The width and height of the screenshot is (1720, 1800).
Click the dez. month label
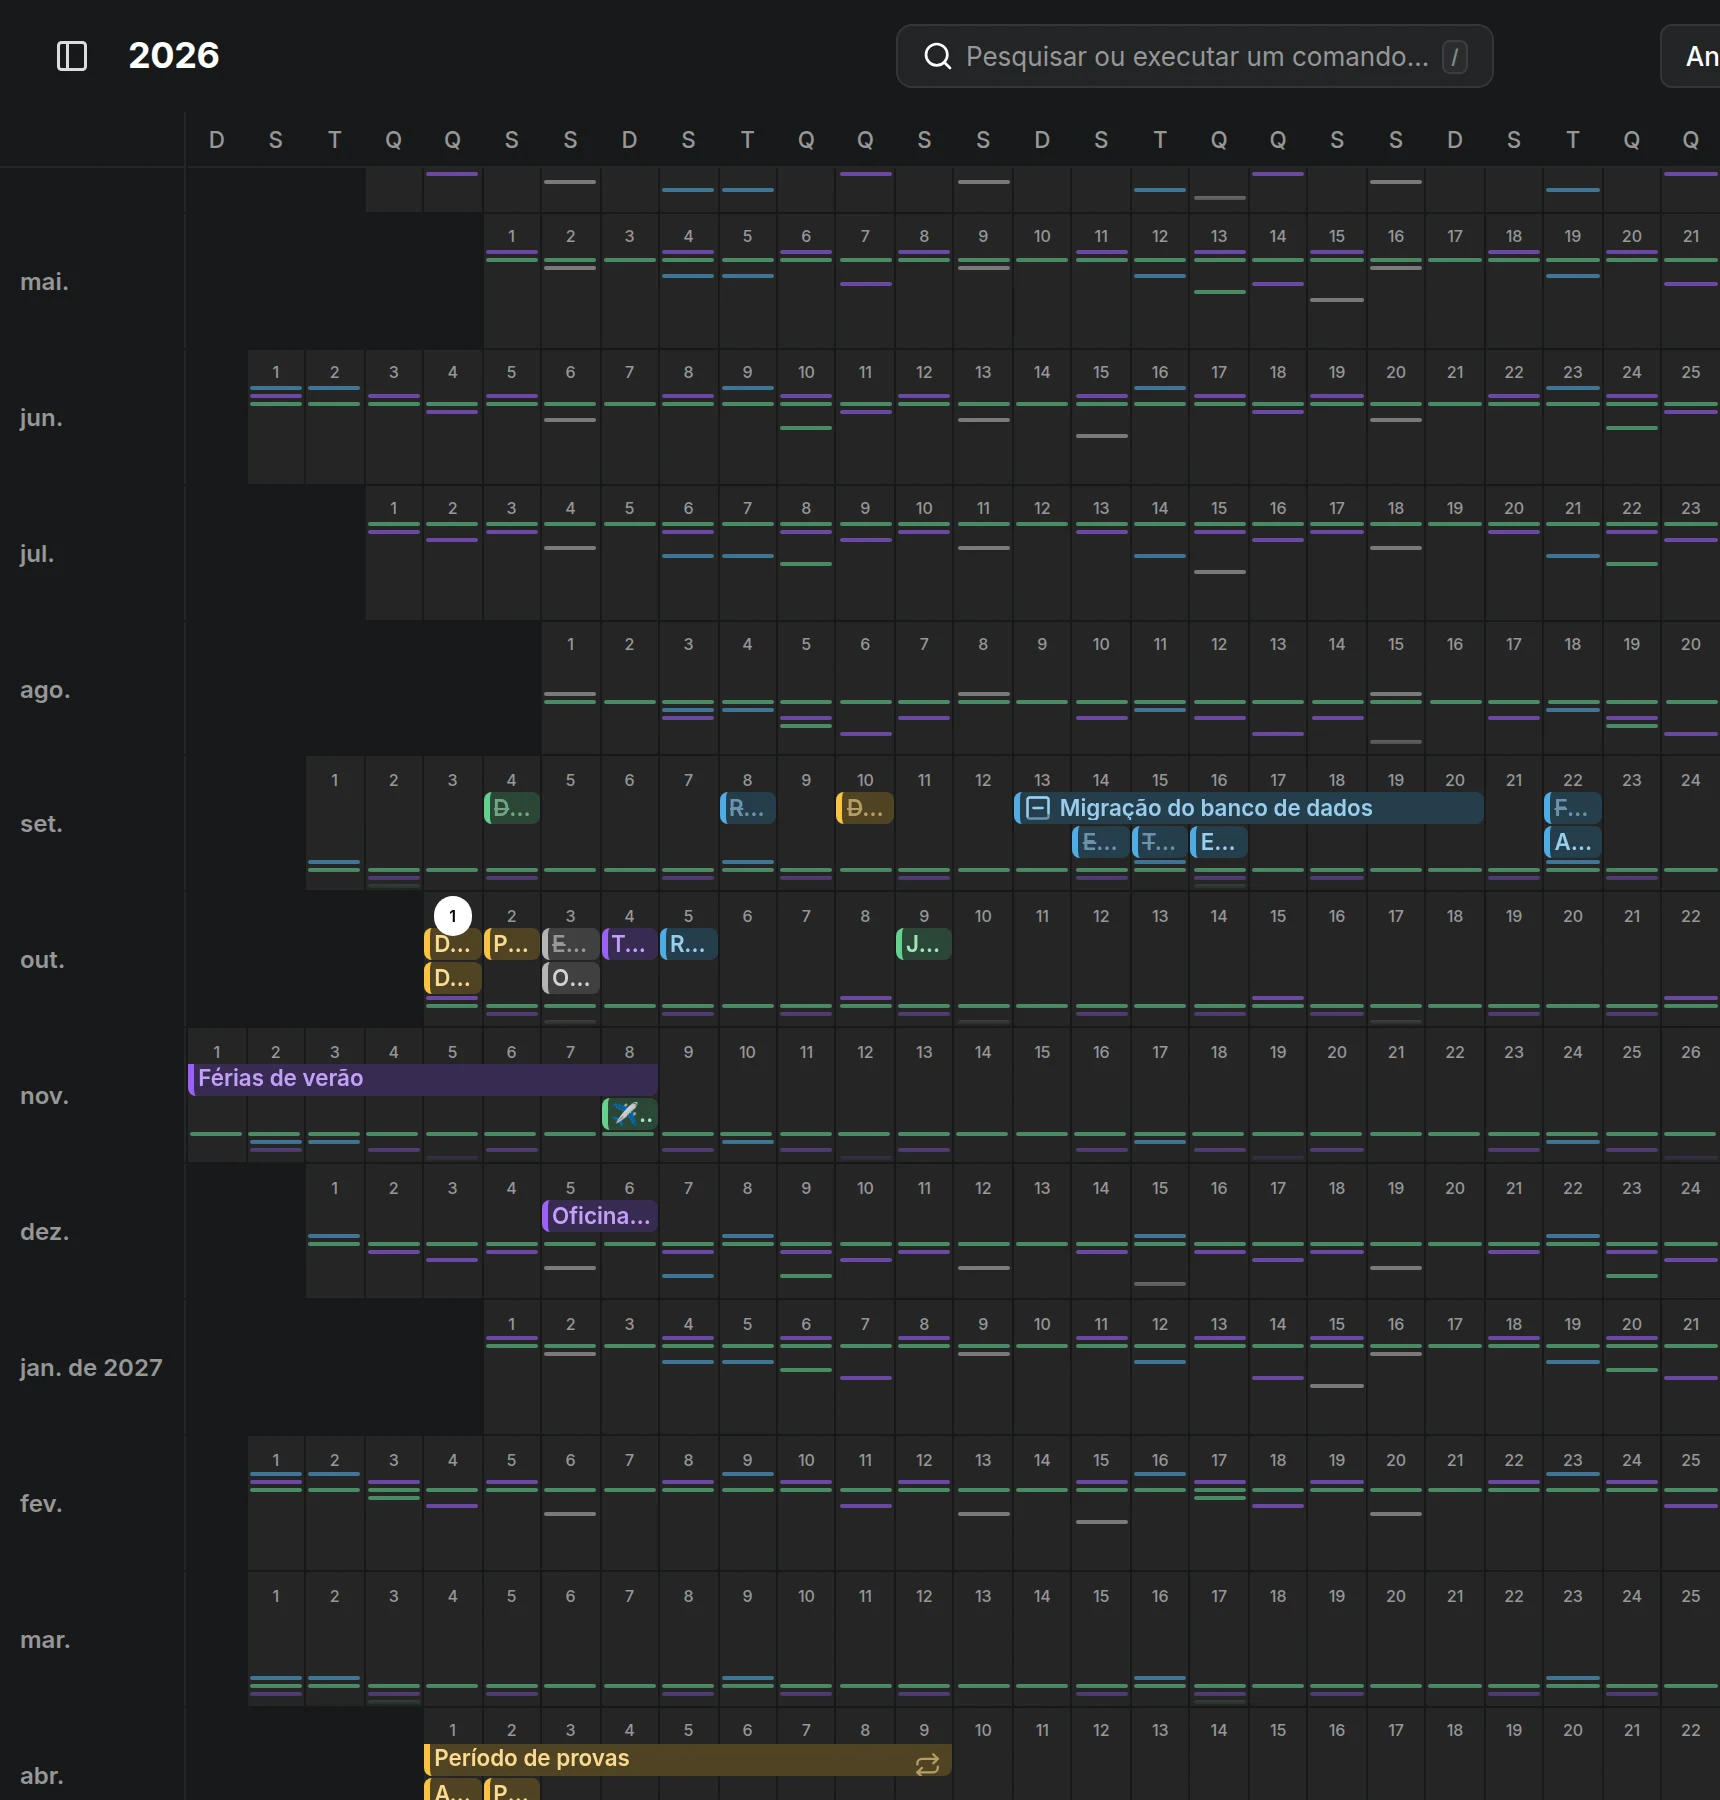point(45,1232)
